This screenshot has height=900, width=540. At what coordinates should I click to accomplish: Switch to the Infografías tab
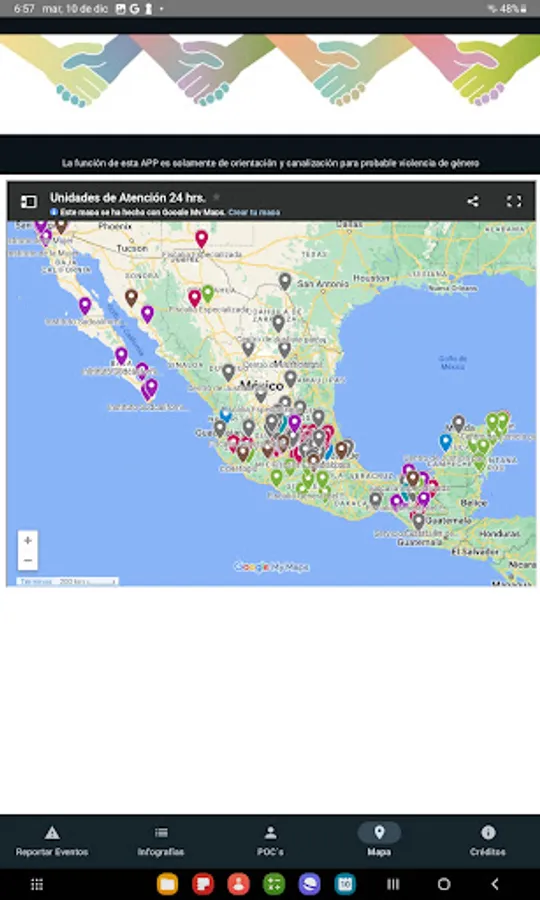click(161, 841)
